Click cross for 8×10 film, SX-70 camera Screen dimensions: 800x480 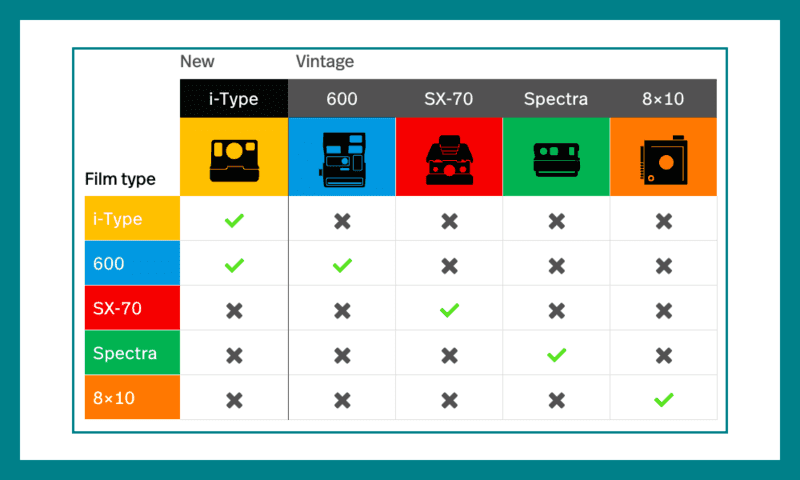(x=449, y=400)
